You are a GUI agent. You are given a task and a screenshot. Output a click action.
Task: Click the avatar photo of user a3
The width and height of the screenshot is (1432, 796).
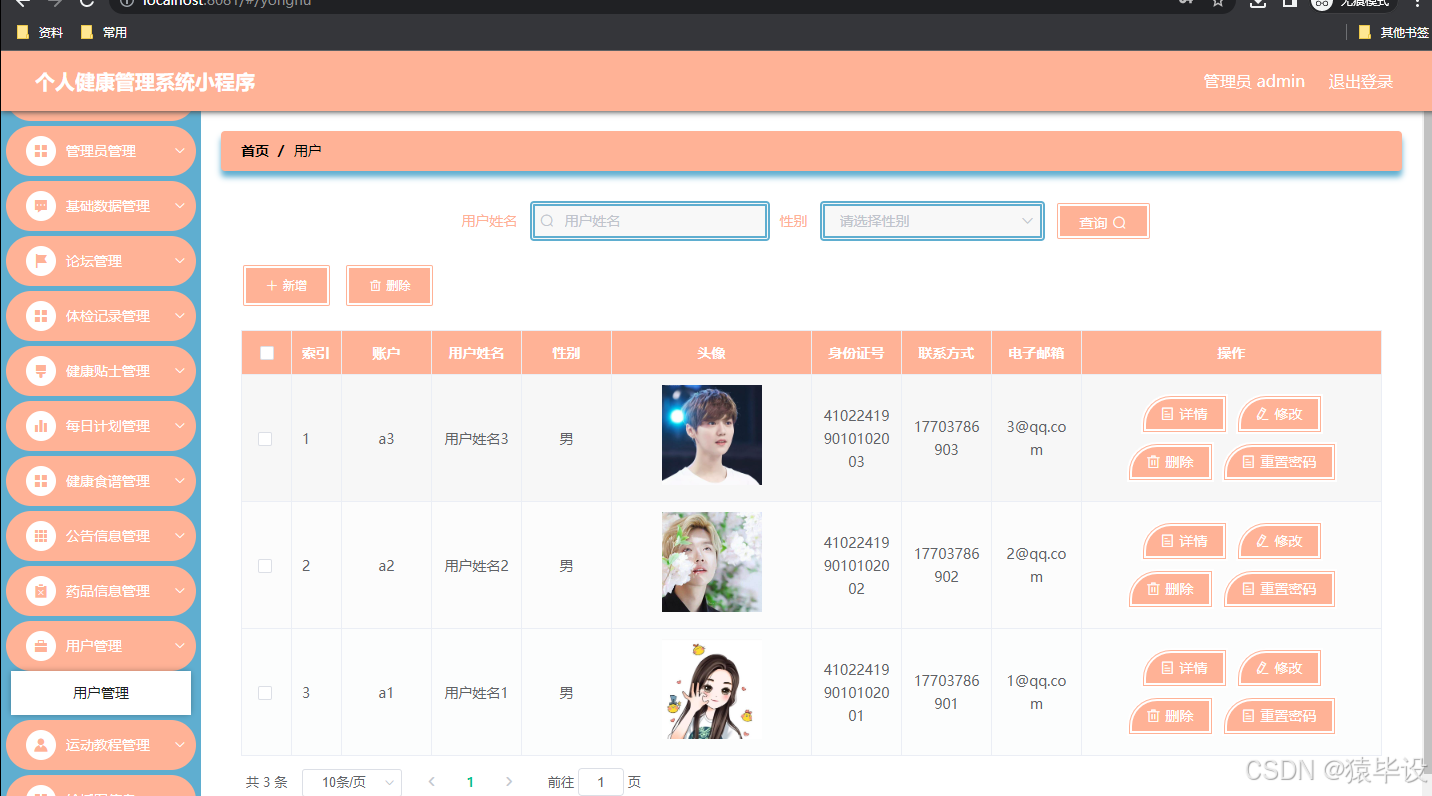pos(712,435)
